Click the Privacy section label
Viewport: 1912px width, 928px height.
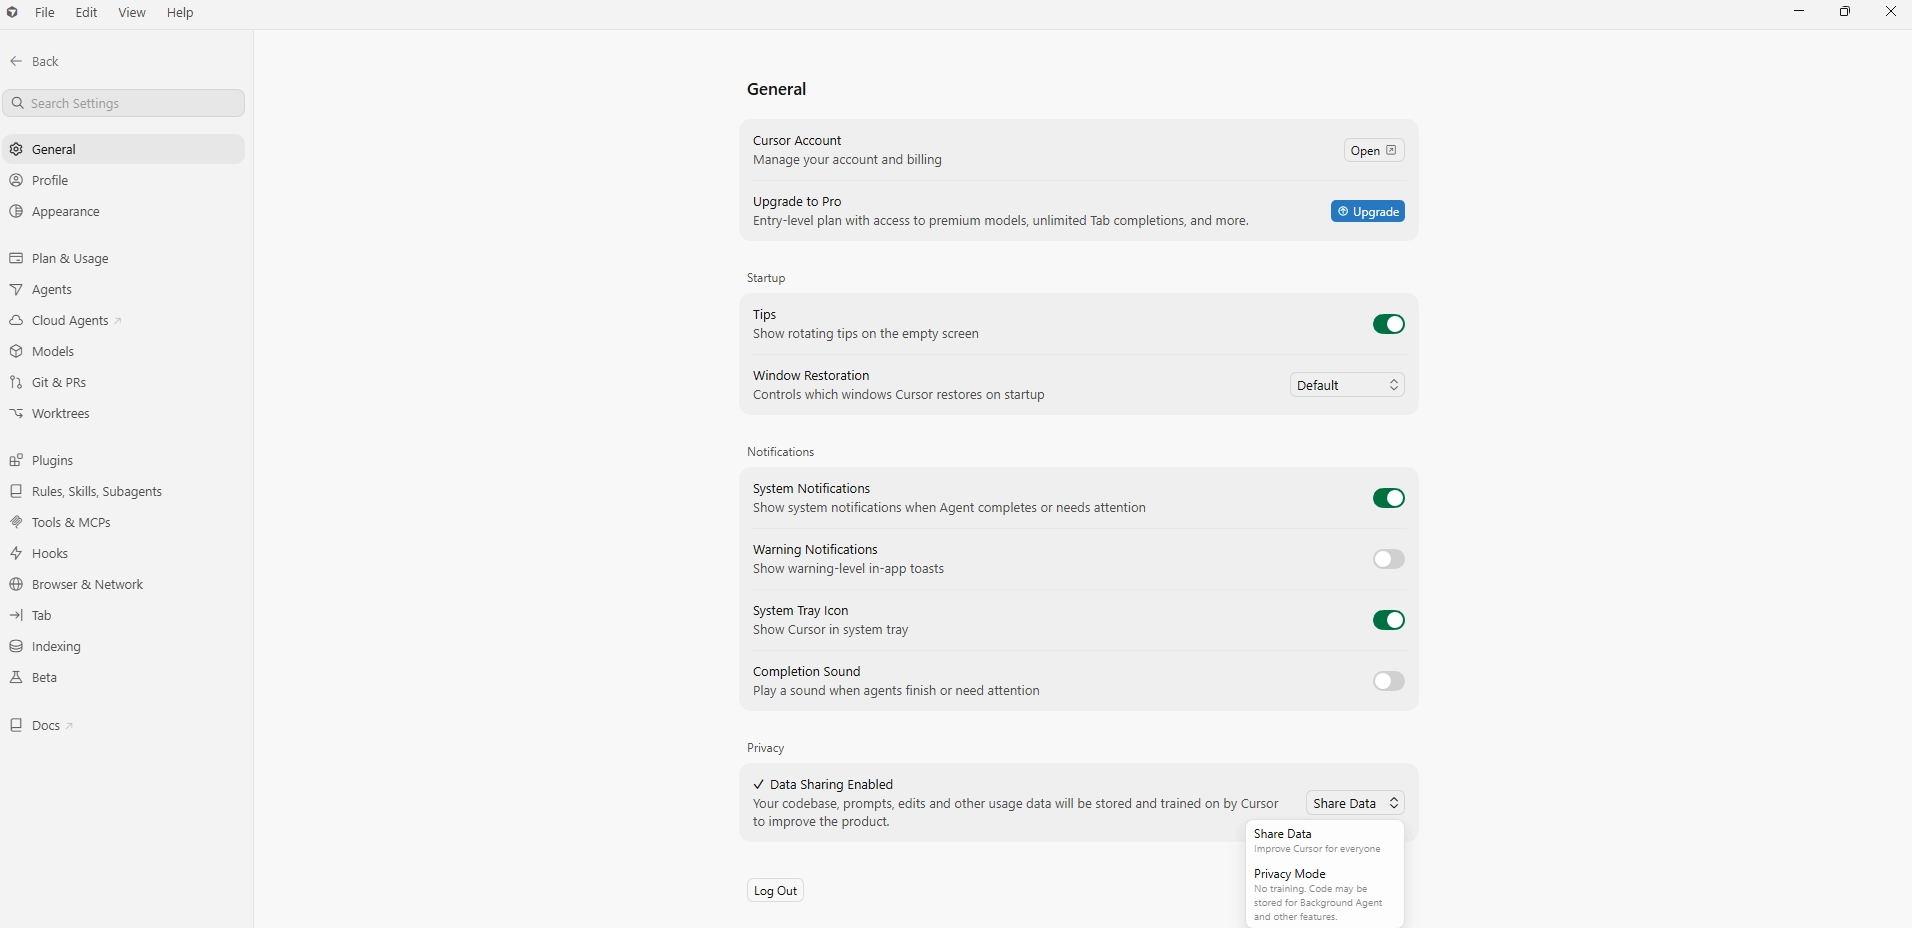765,748
